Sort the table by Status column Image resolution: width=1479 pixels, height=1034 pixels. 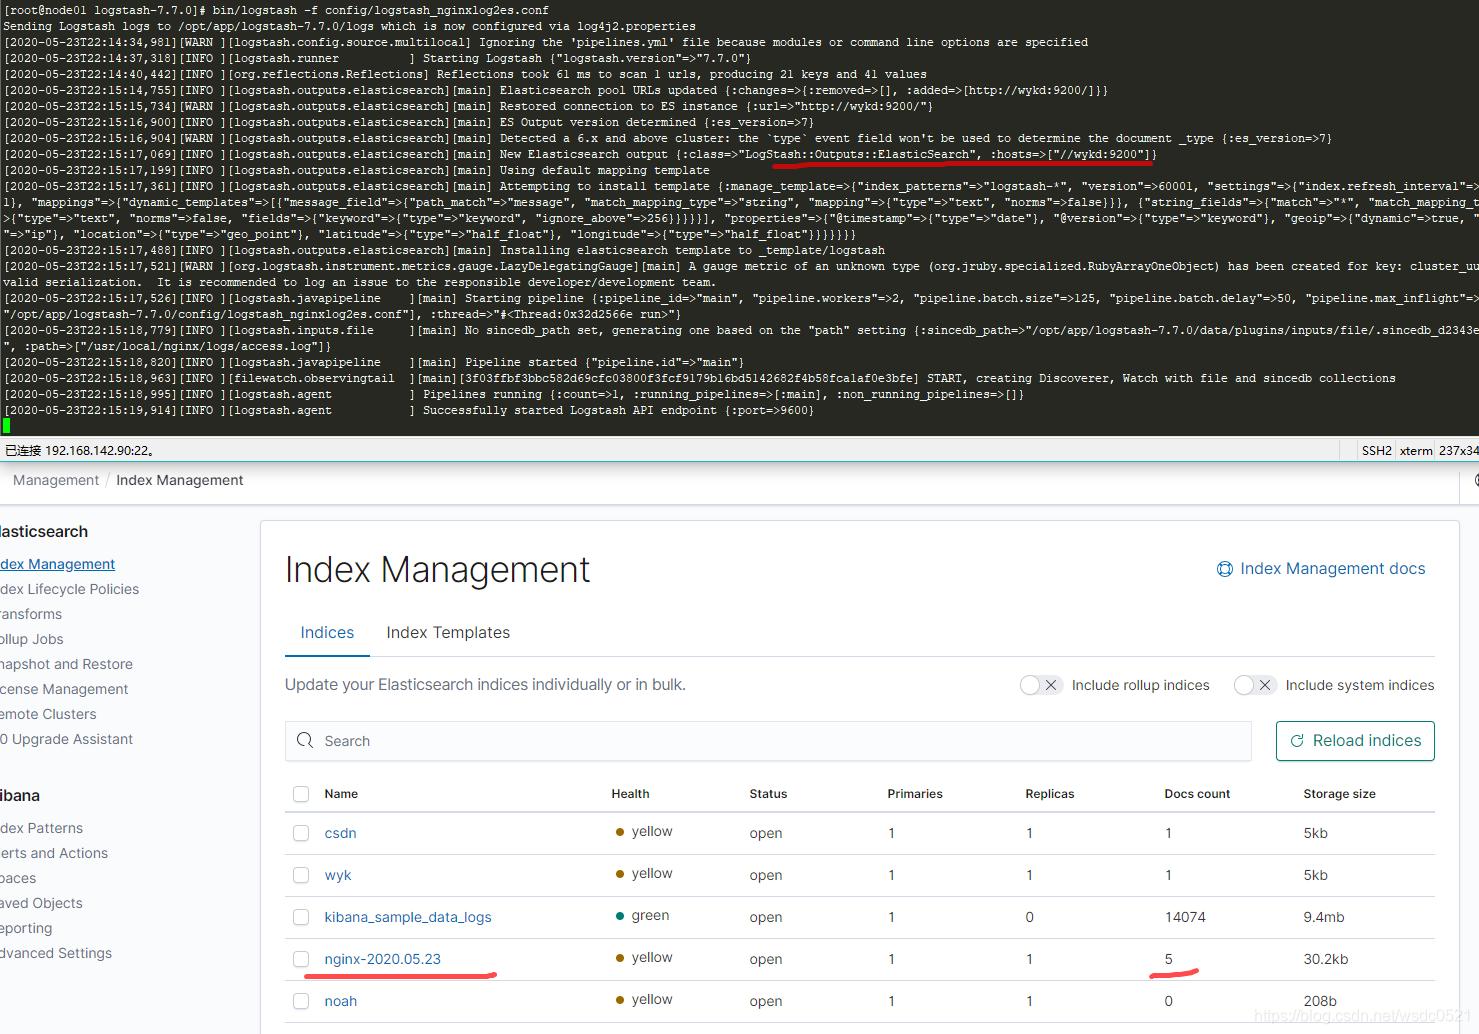click(x=768, y=794)
